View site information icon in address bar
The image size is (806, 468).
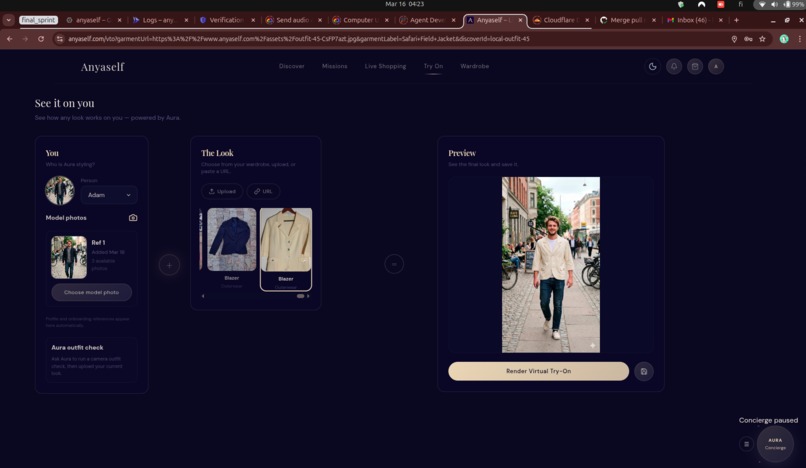click(60, 39)
